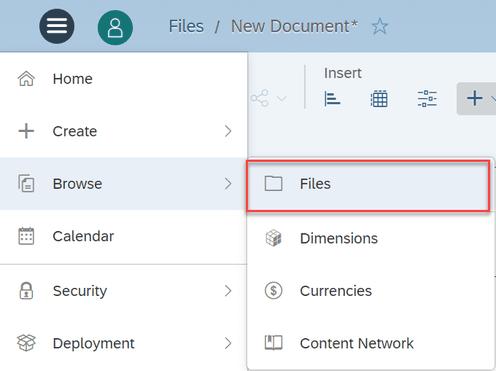Open the Security menu item
The image size is (496, 371).
pos(123,291)
